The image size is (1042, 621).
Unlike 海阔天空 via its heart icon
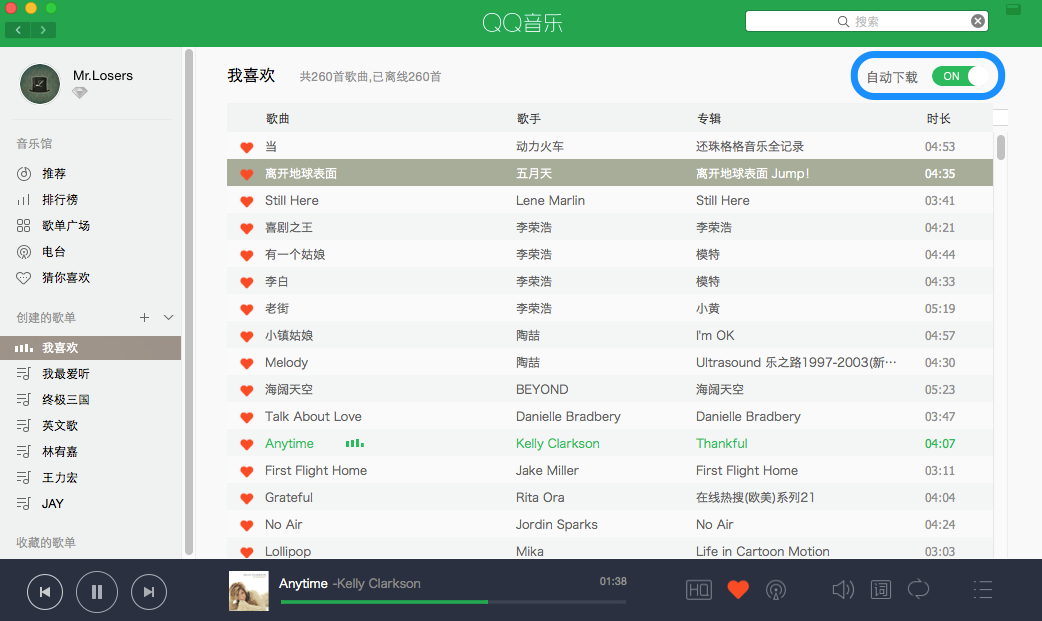click(247, 390)
